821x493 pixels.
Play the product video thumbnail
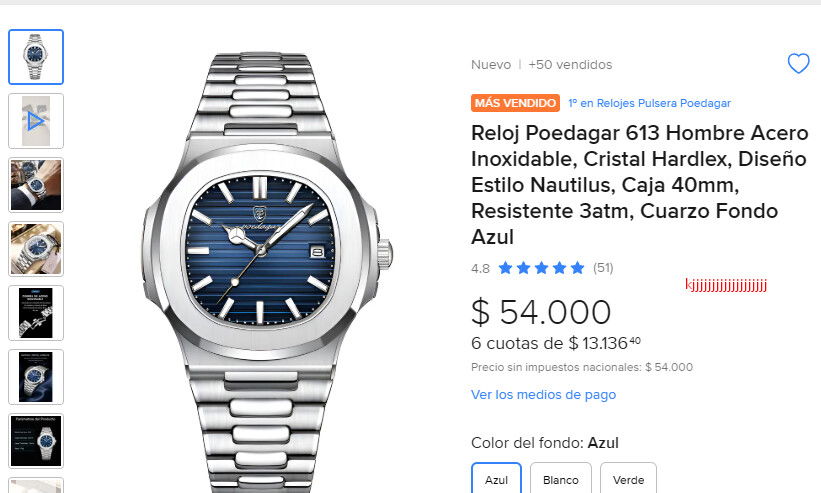click(36, 121)
